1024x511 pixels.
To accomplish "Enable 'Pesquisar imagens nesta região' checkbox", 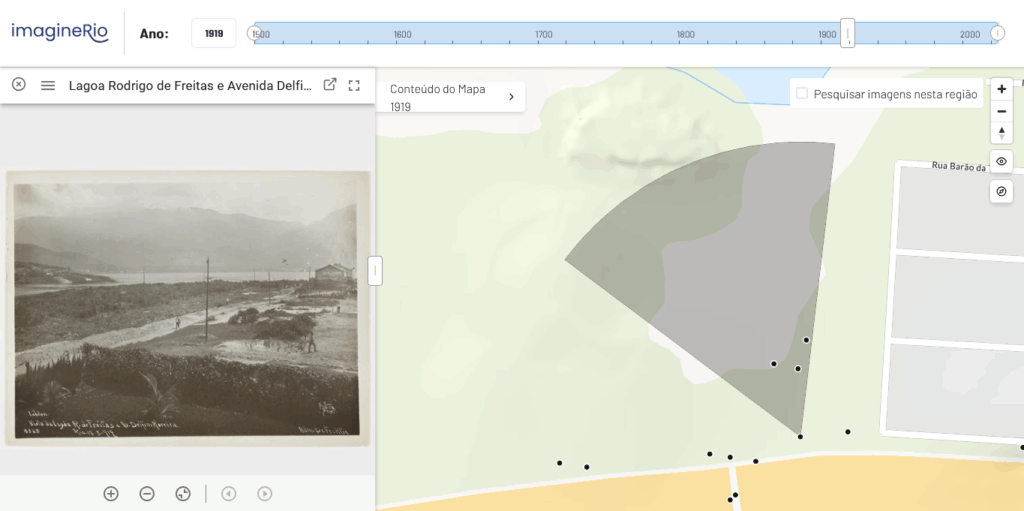I will (x=802, y=94).
